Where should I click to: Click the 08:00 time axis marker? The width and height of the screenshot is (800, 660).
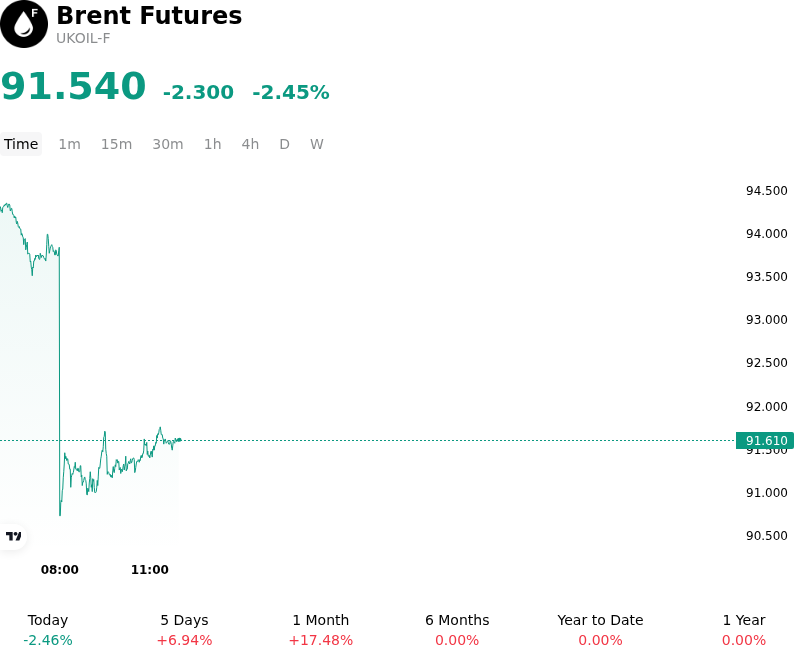click(60, 569)
